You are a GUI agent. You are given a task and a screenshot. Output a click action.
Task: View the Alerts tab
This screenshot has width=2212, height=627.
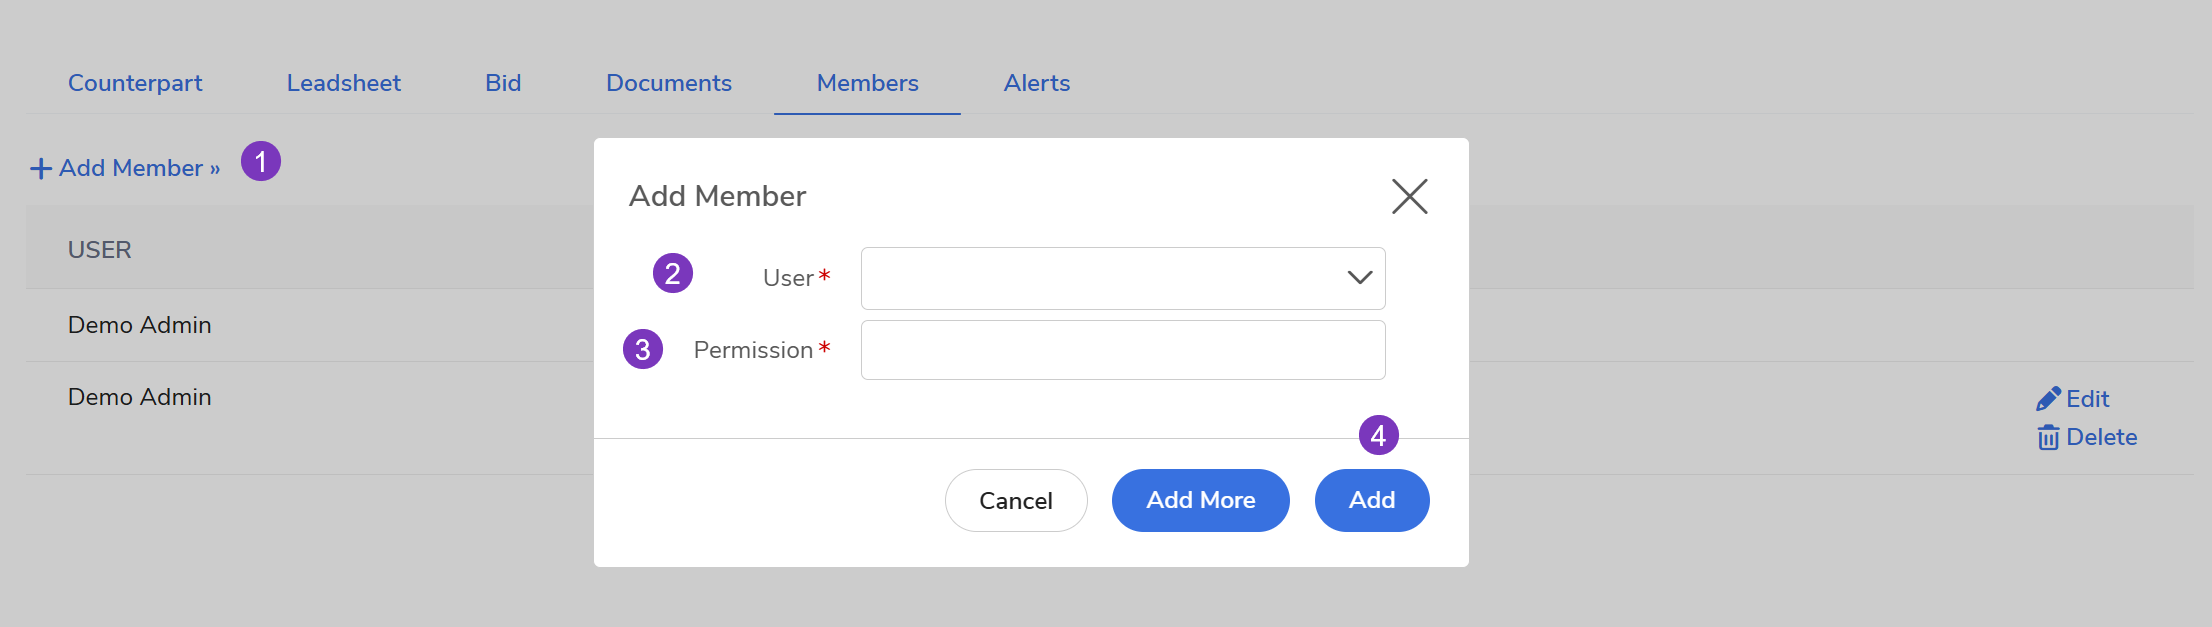1037,83
